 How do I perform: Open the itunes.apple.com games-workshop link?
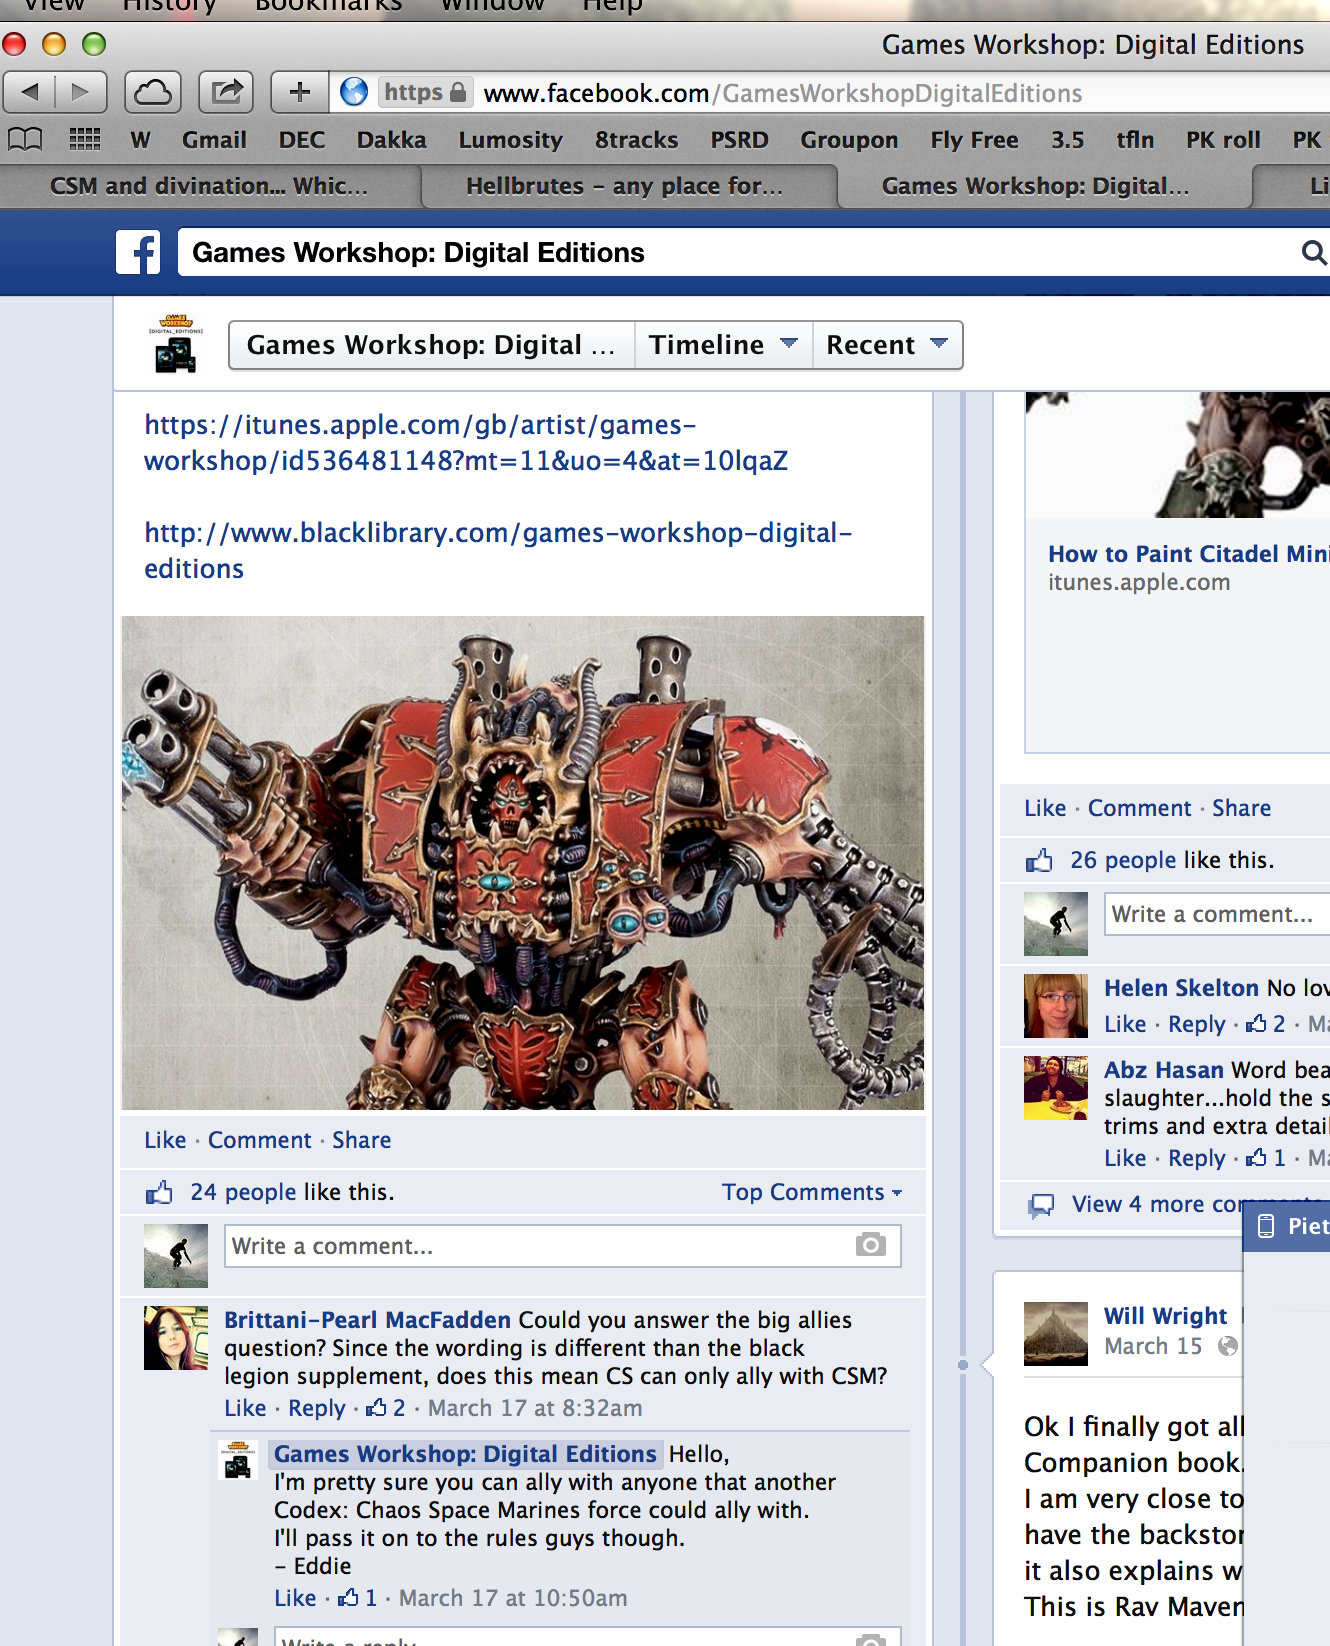click(x=466, y=443)
